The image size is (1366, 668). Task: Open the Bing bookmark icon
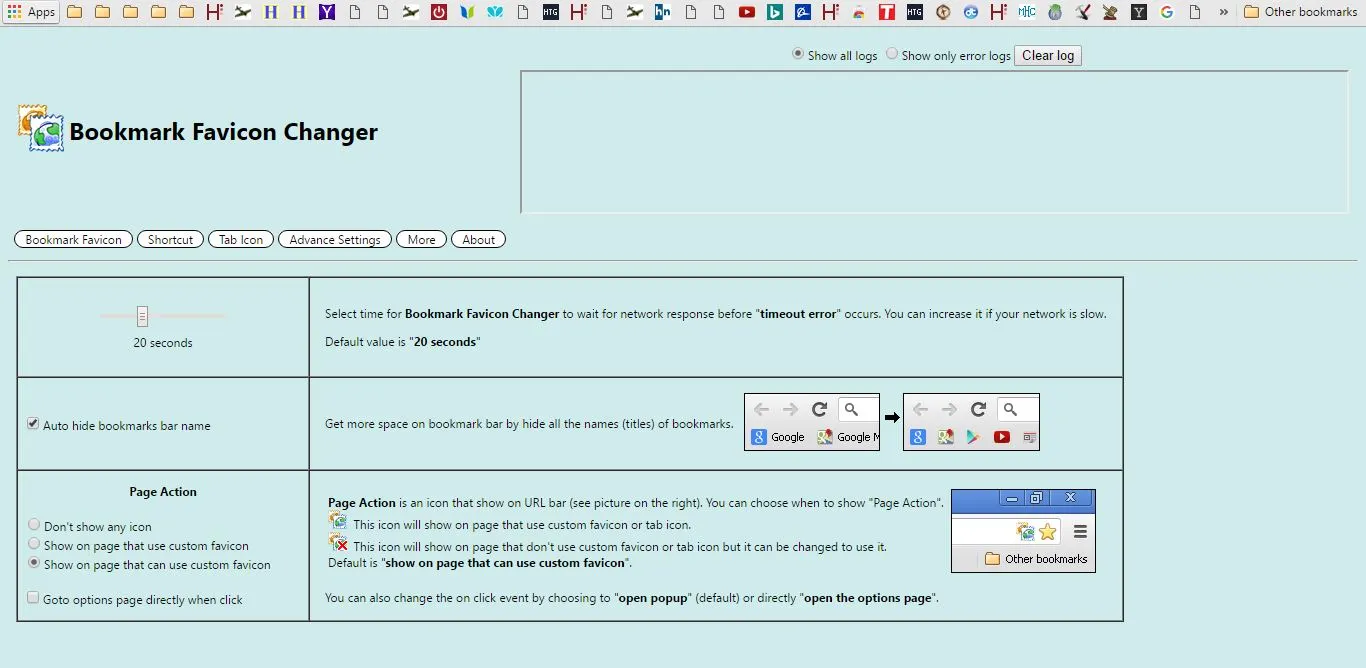774,12
